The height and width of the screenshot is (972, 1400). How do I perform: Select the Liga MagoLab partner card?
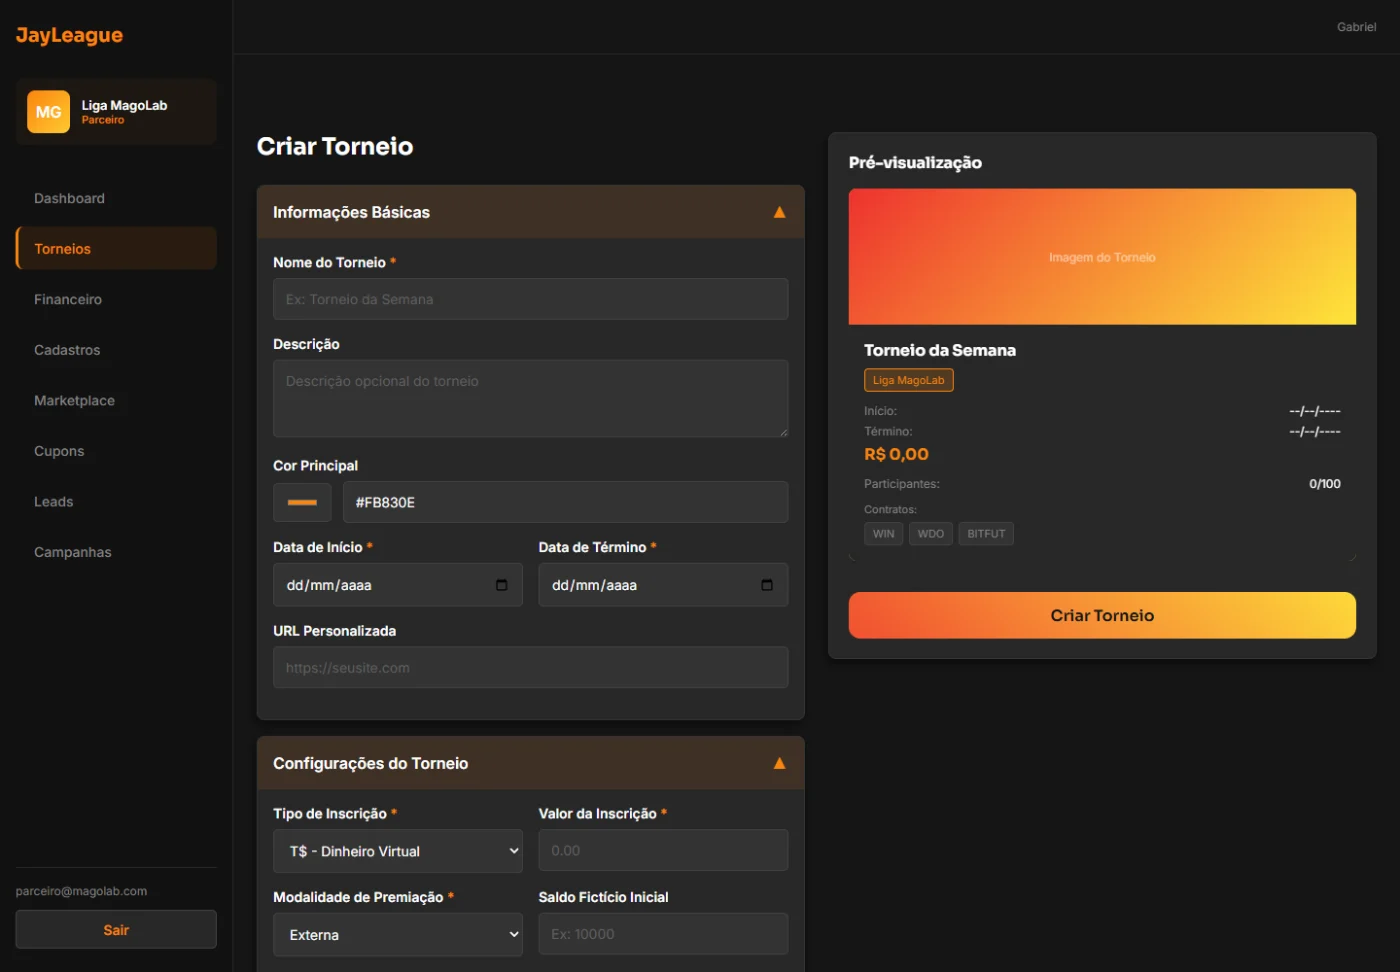click(116, 112)
